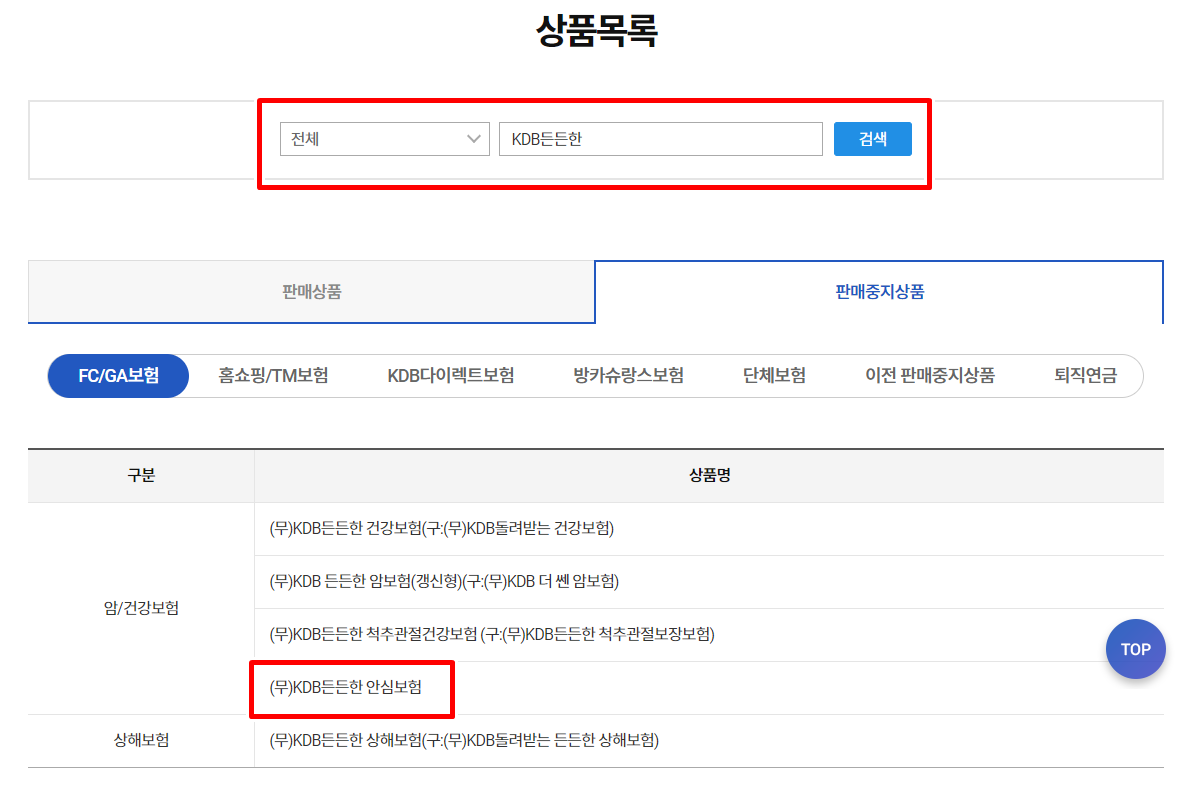Click the round TOP button
The height and width of the screenshot is (806, 1201).
pos(1136,649)
